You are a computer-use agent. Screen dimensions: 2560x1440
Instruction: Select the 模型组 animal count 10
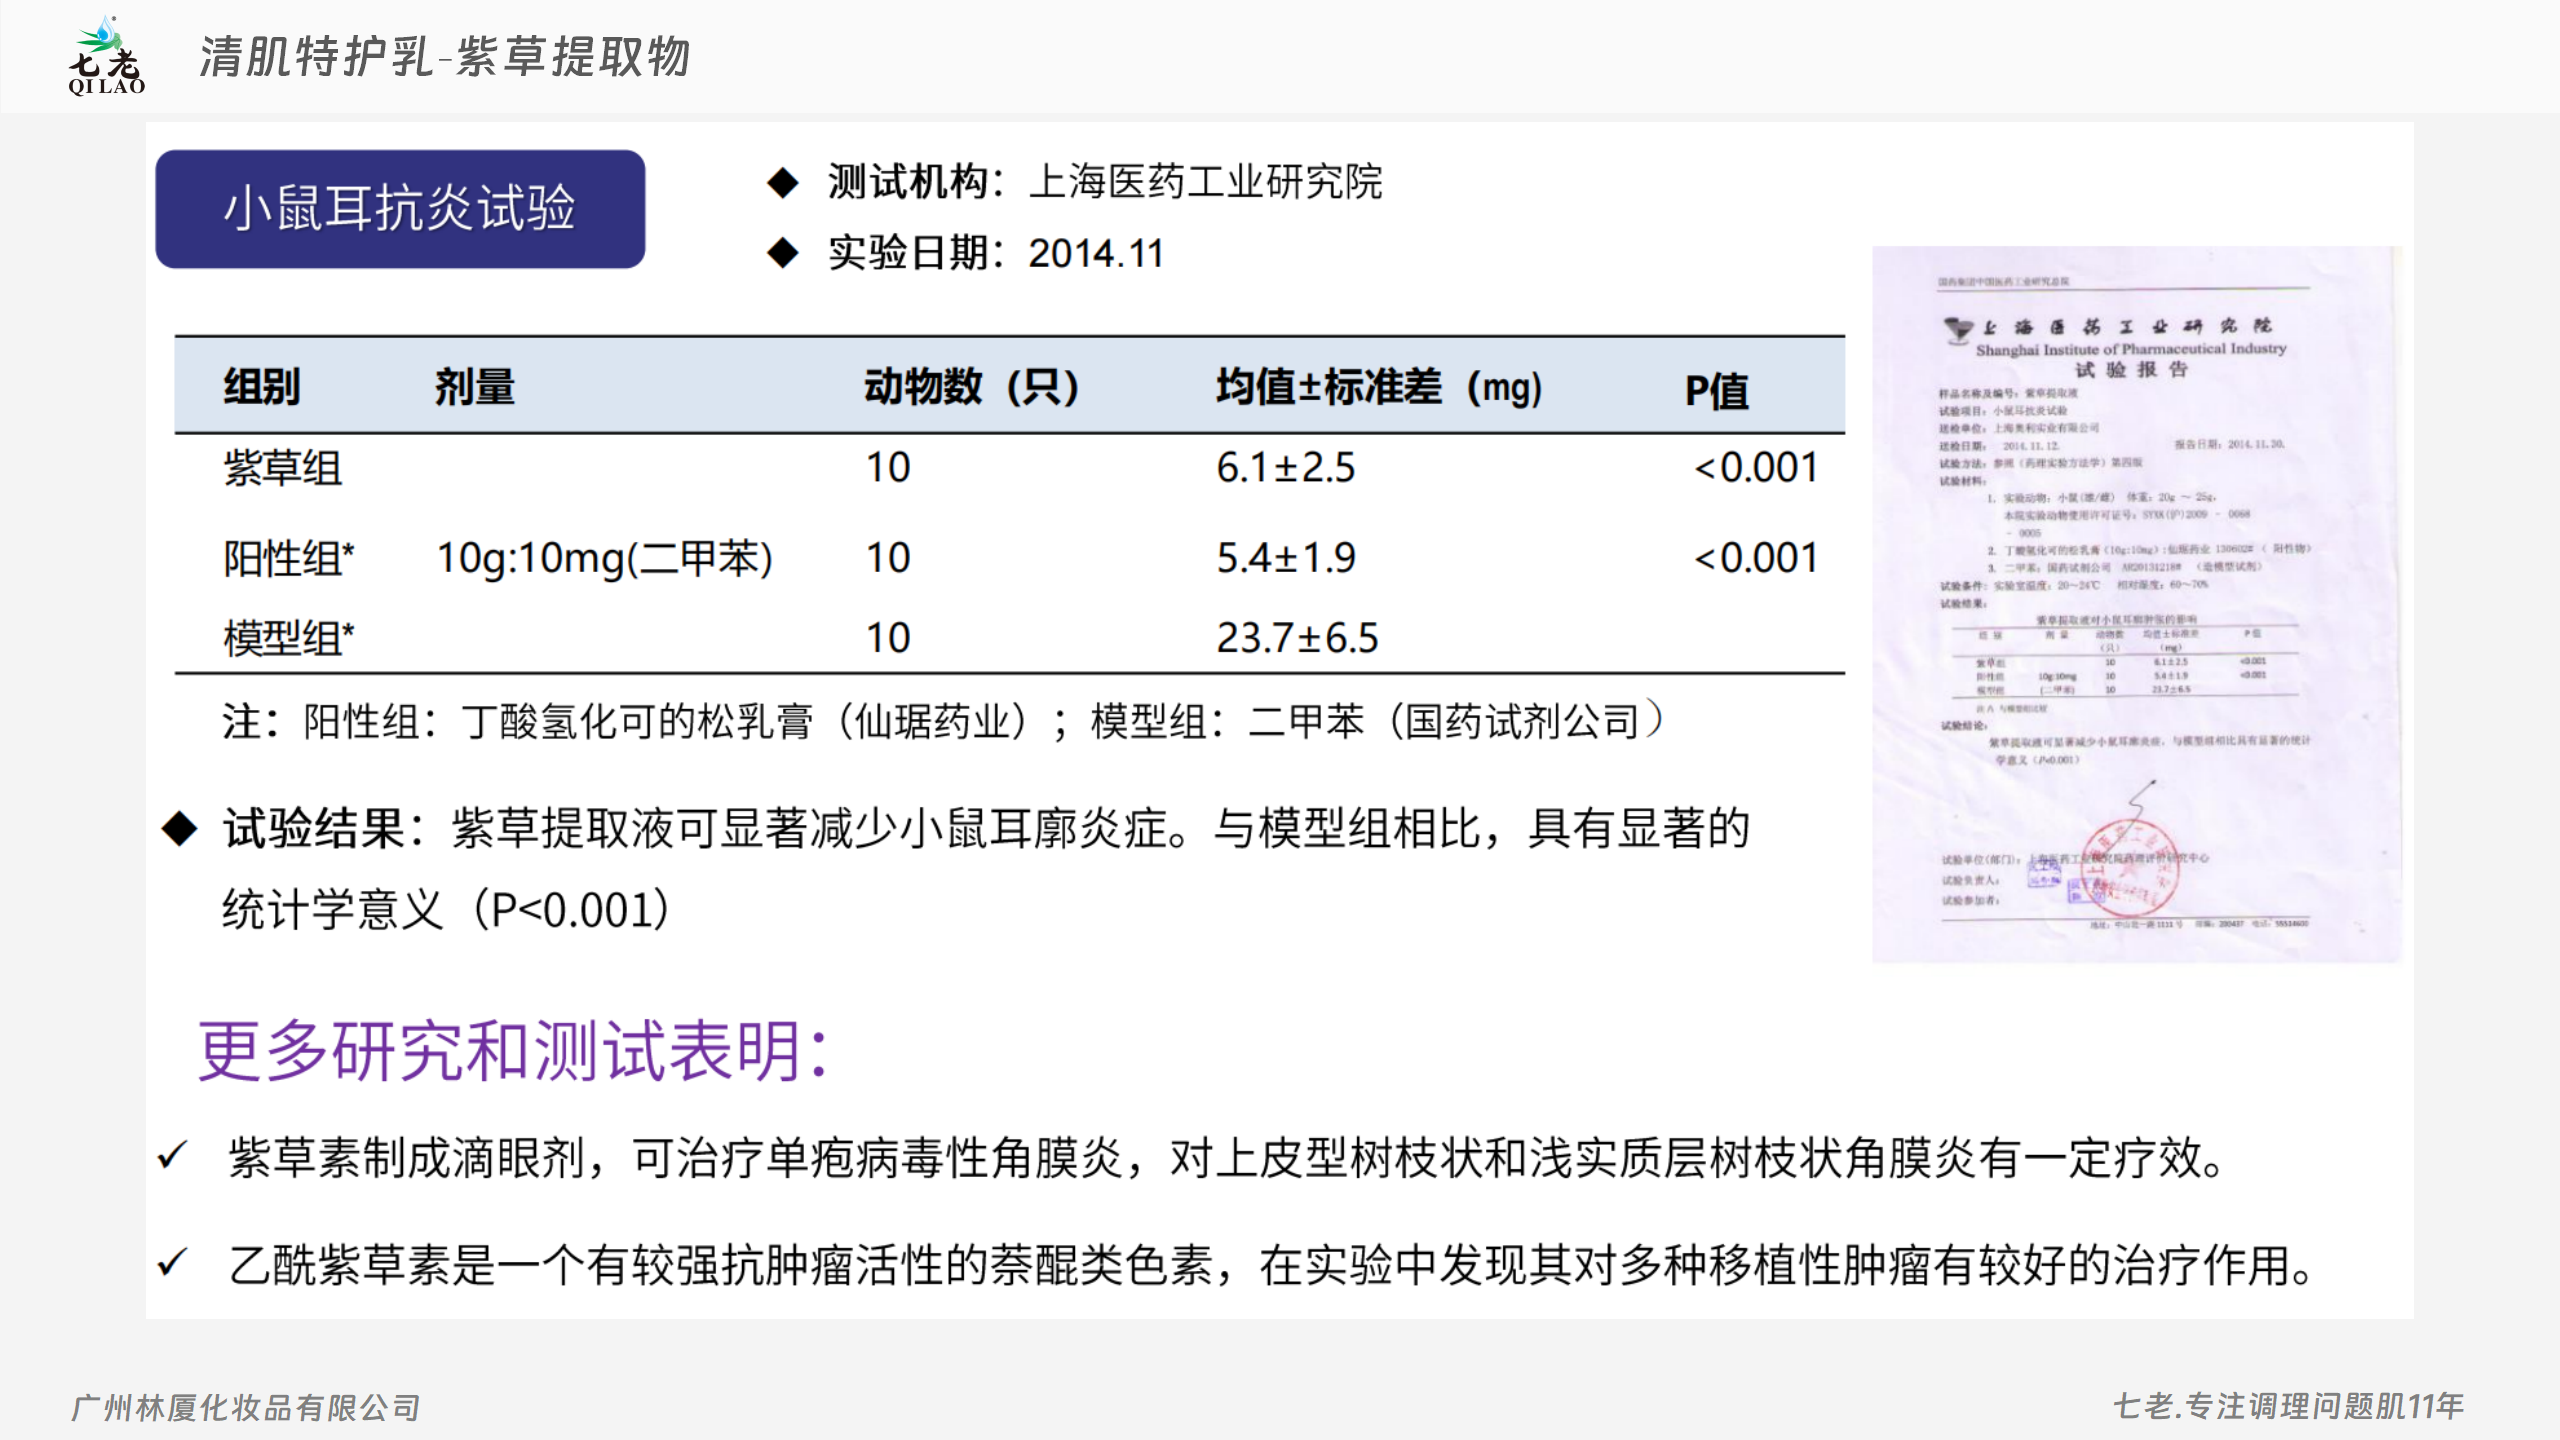pos(888,637)
